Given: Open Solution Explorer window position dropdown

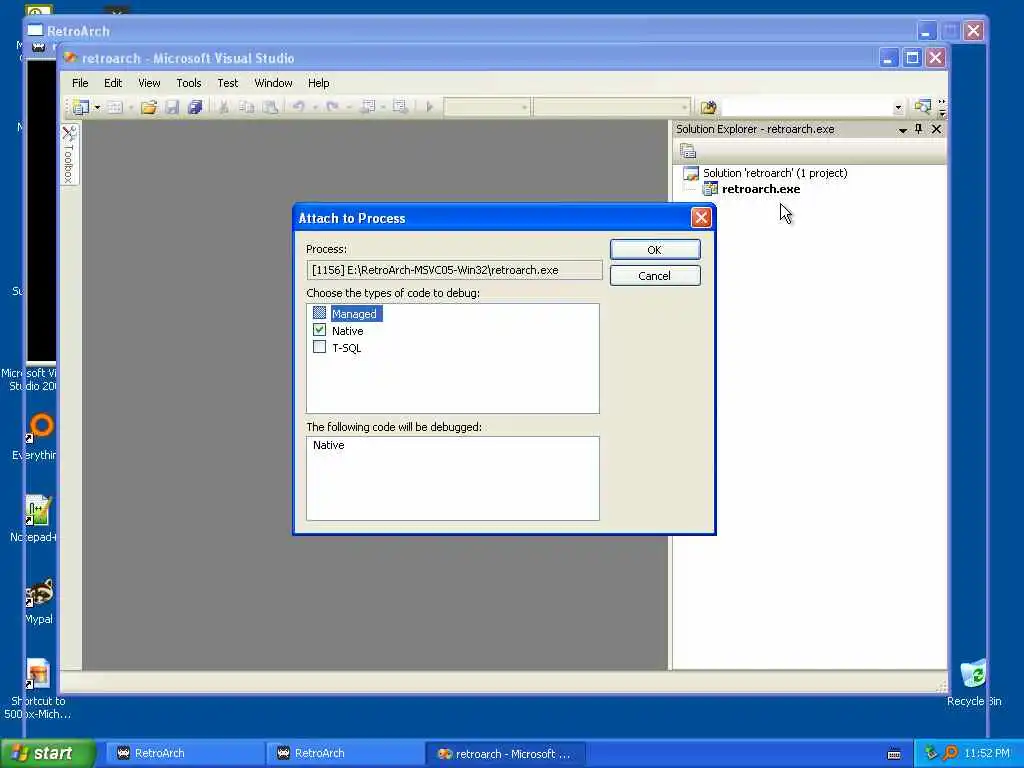Looking at the screenshot, I should coord(903,130).
